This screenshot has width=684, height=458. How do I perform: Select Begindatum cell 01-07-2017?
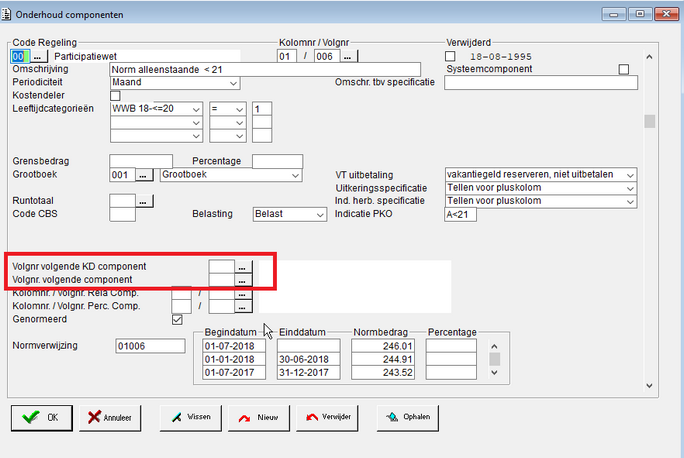pyautogui.click(x=234, y=373)
